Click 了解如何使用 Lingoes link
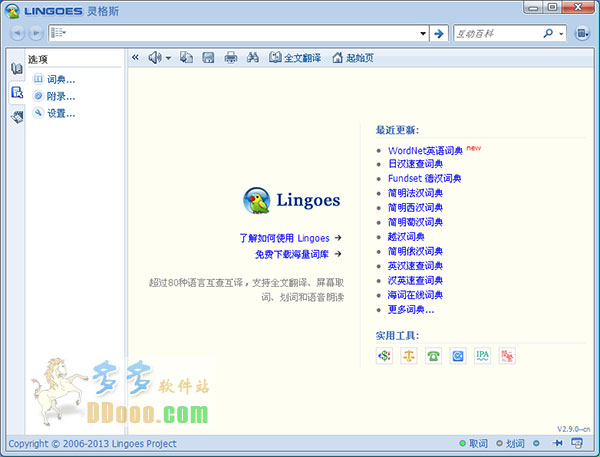 pyautogui.click(x=284, y=238)
